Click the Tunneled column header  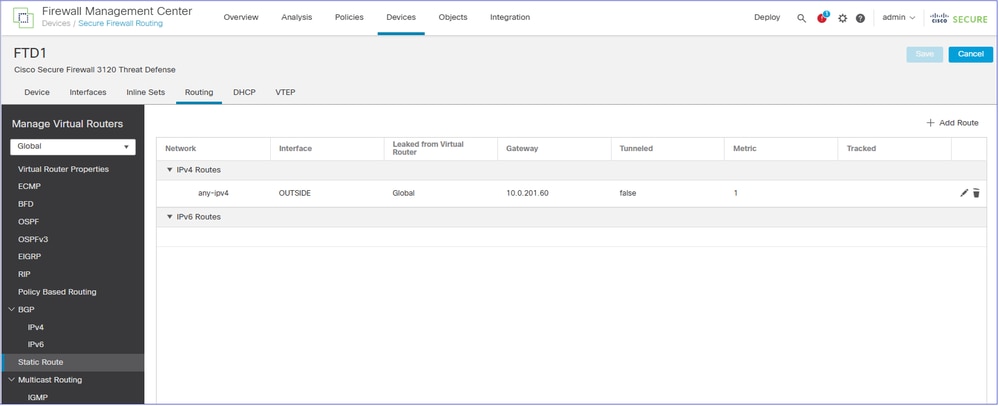point(636,149)
